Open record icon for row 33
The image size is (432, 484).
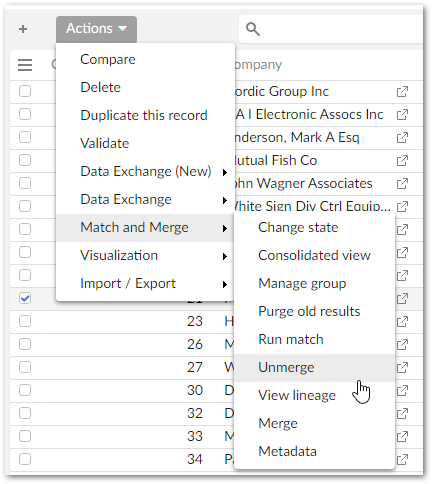[402, 436]
